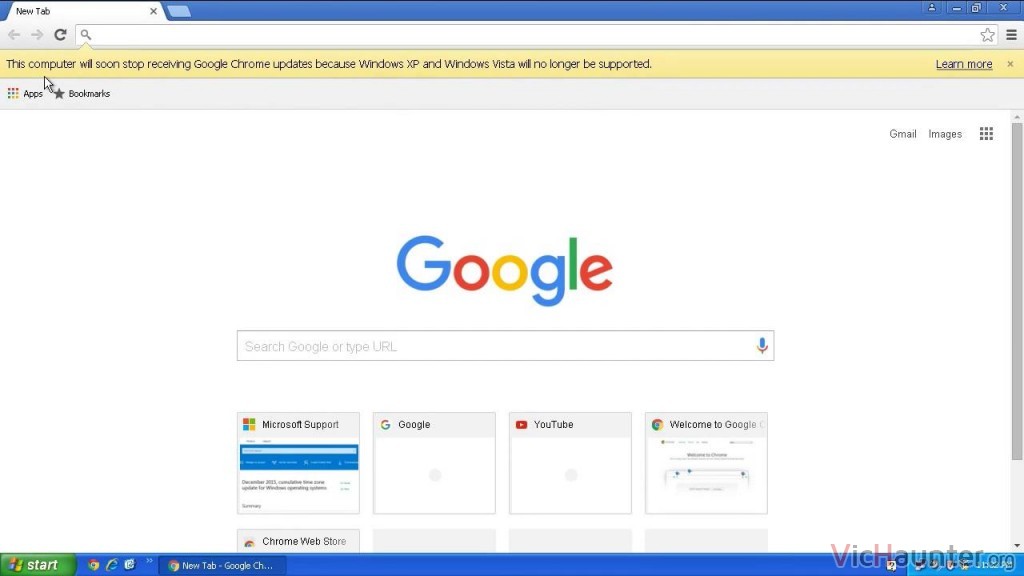The image size is (1024, 576).
Task: Open the Apps shortcut in bookmarks bar
Action: [25, 93]
